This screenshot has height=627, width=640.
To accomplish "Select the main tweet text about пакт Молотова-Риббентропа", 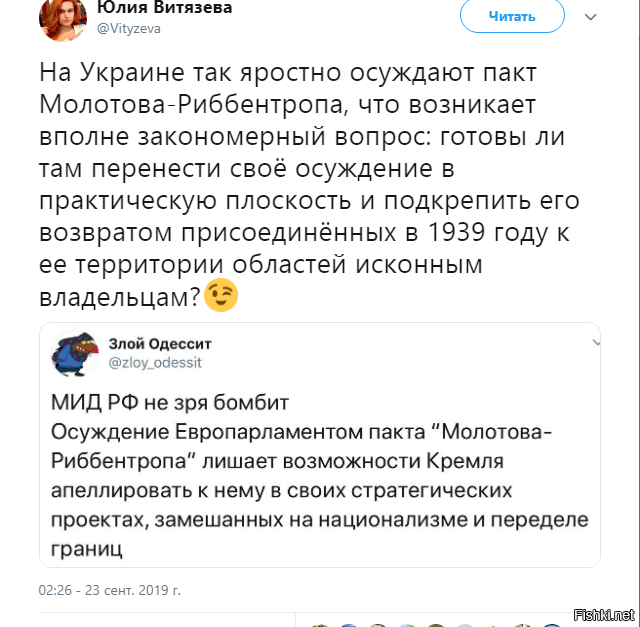I will pos(309,184).
